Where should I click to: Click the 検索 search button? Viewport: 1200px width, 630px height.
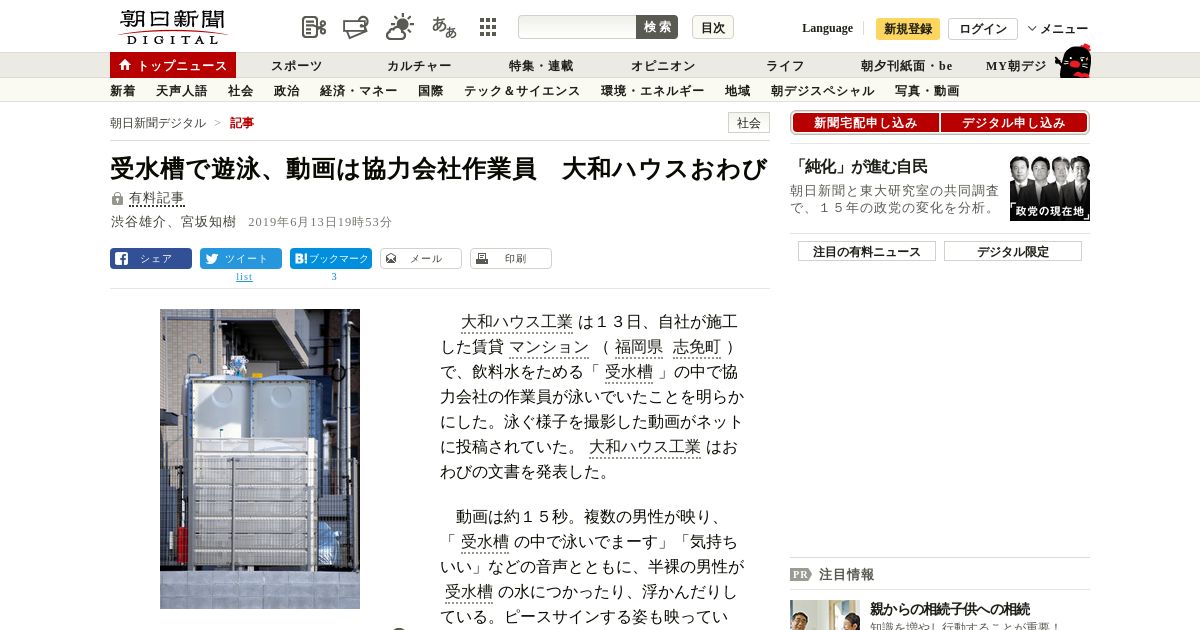tap(657, 27)
